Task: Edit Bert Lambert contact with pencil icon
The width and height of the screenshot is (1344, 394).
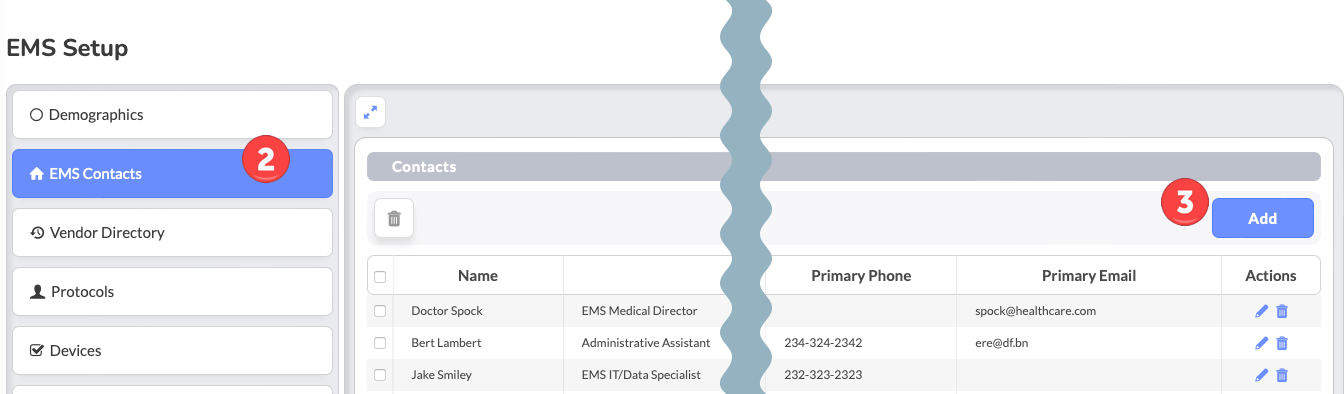Action: pyautogui.click(x=1261, y=343)
